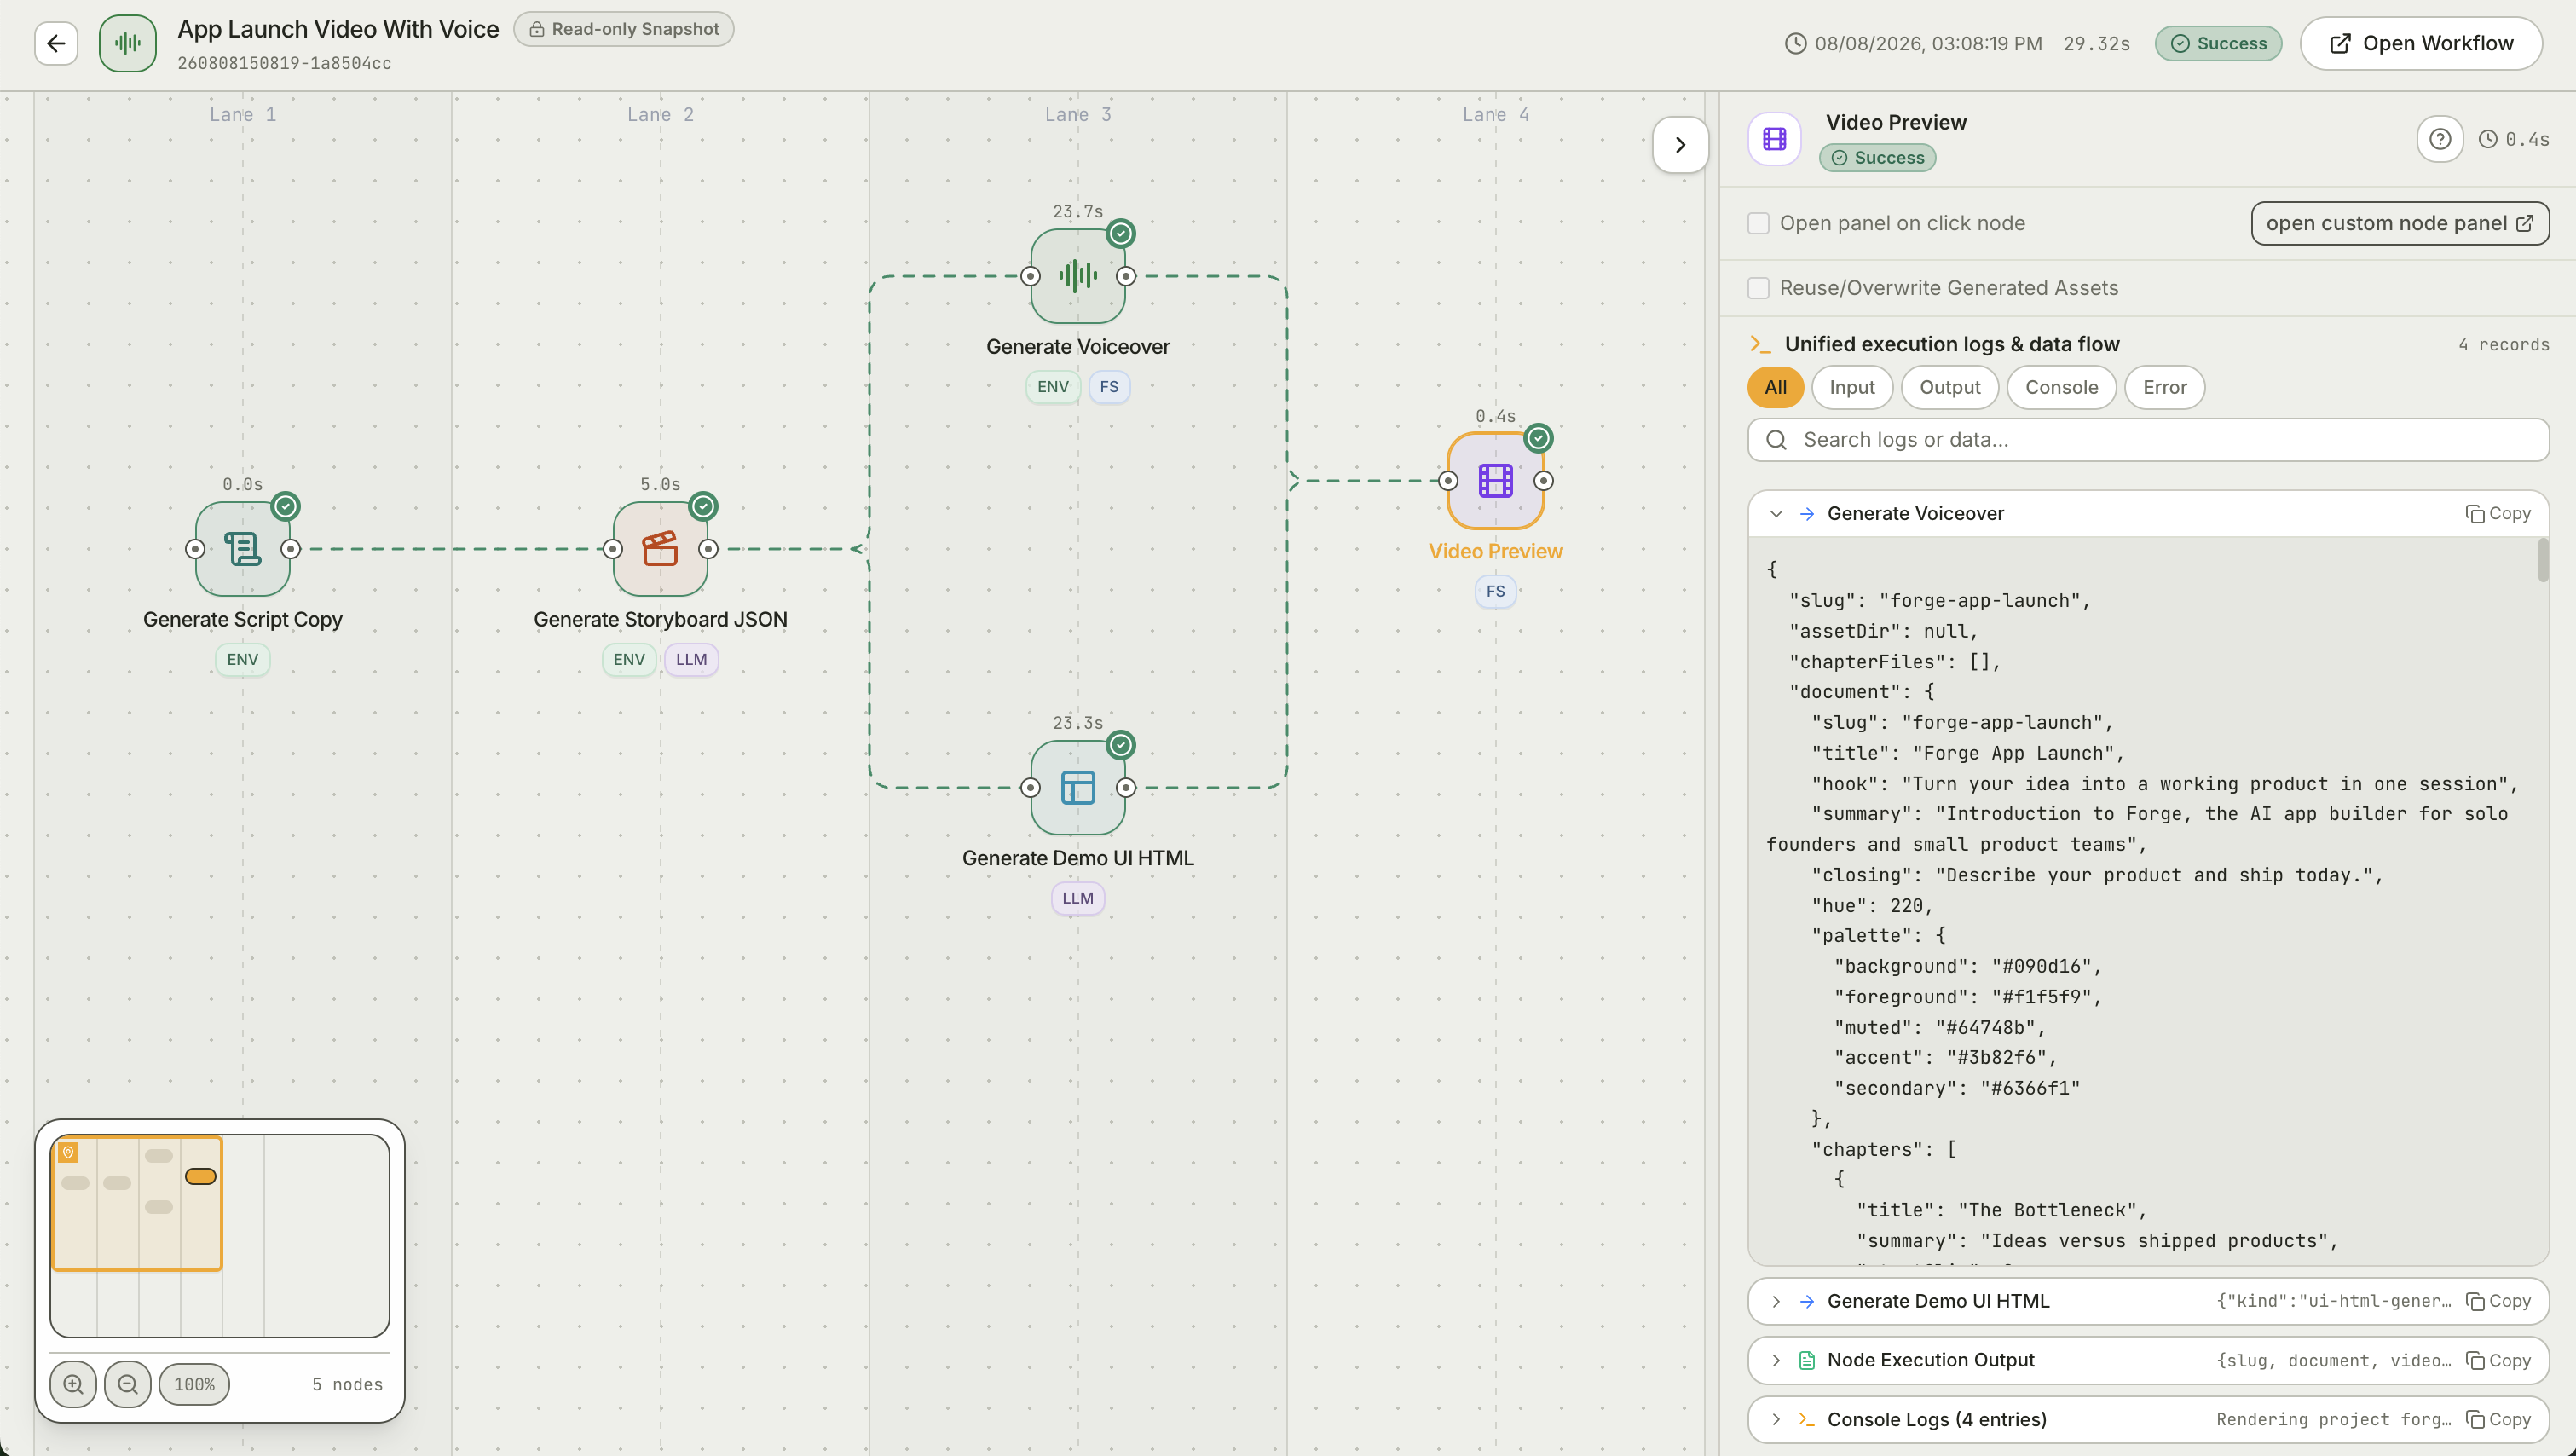
Task: Click the Open Workflow button
Action: coord(2421,44)
